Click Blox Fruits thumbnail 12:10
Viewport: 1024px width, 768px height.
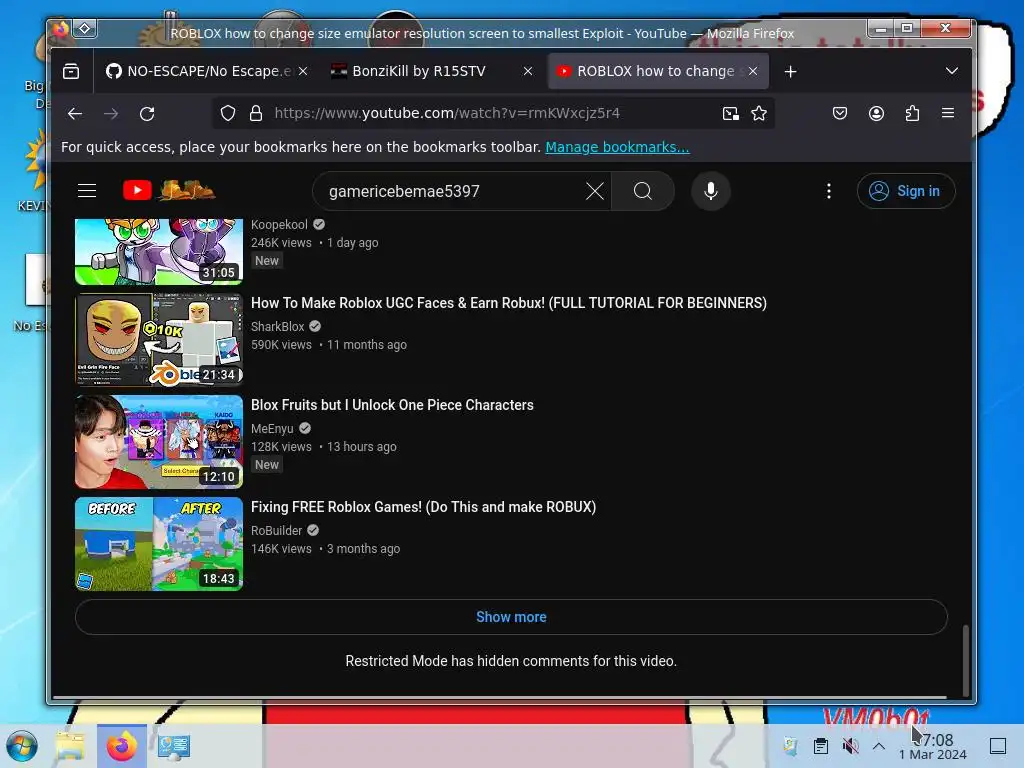click(159, 442)
